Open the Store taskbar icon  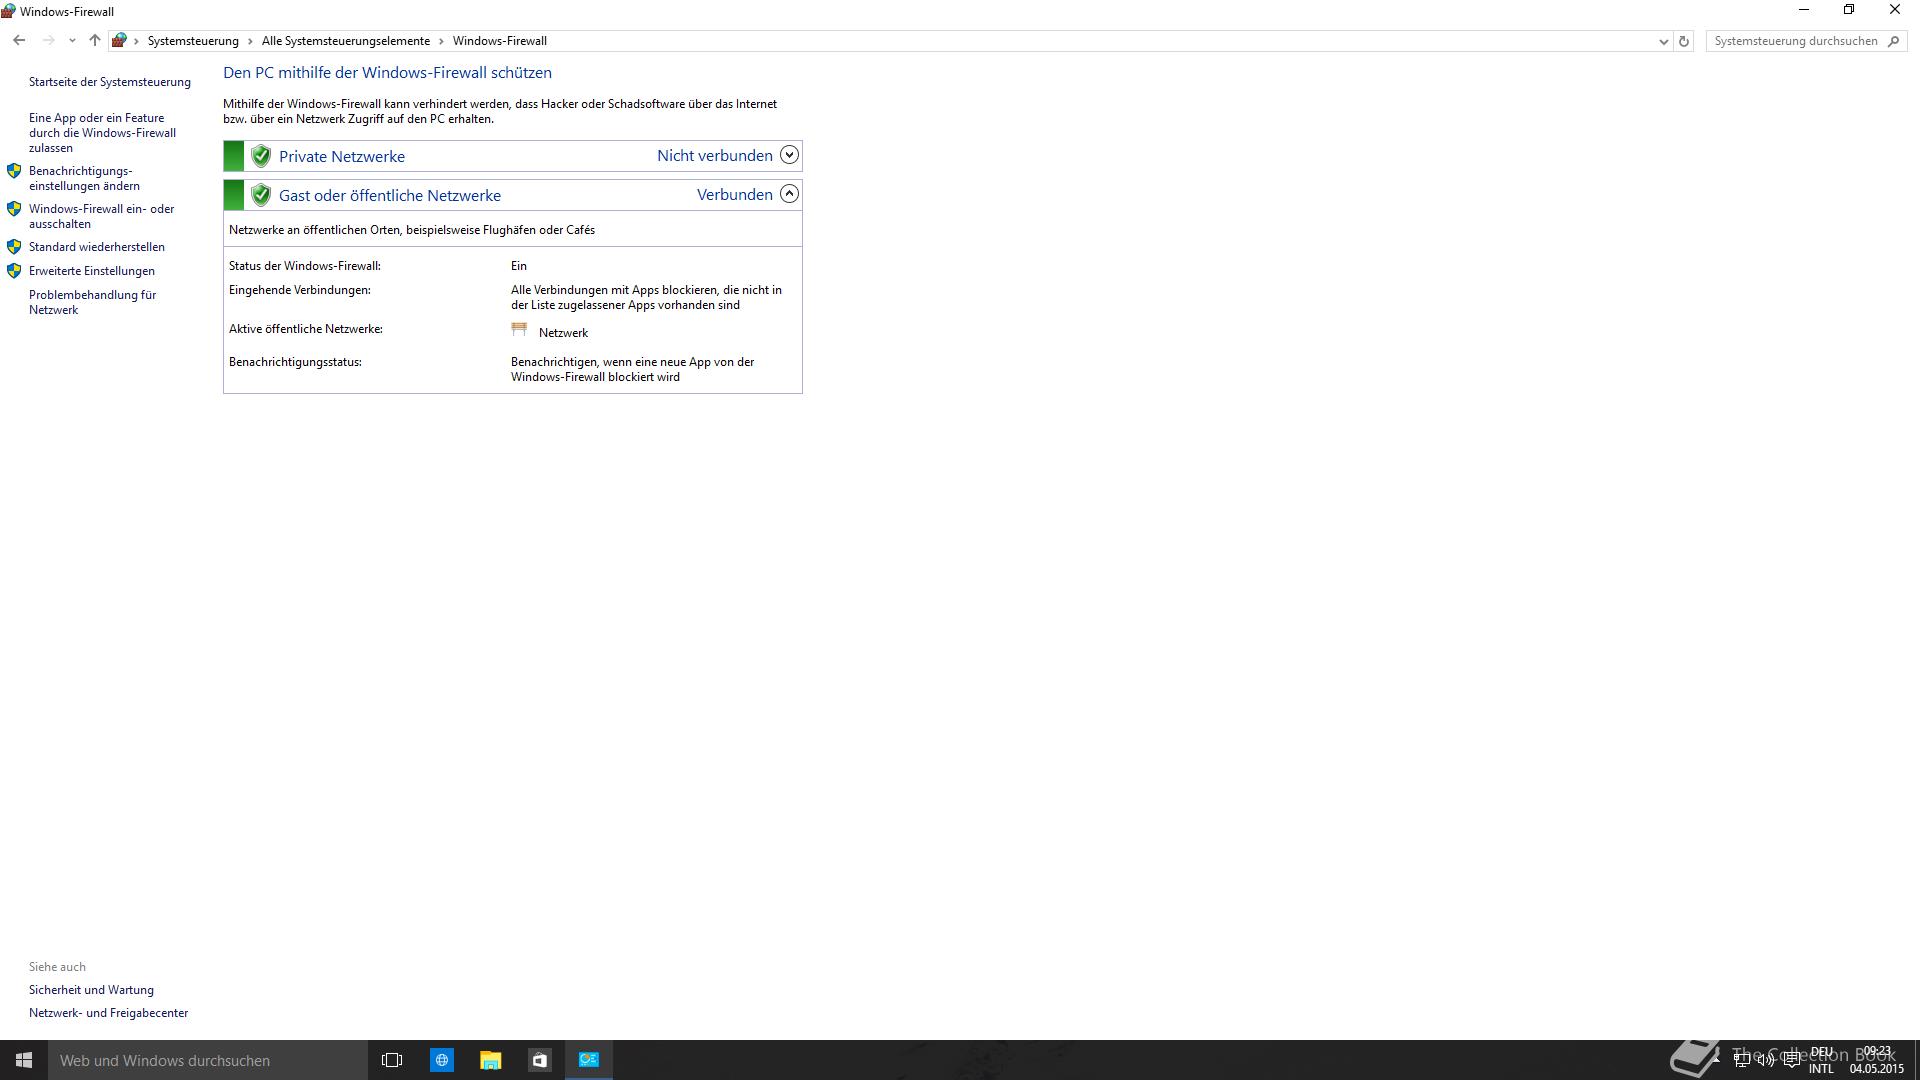pos(540,1060)
